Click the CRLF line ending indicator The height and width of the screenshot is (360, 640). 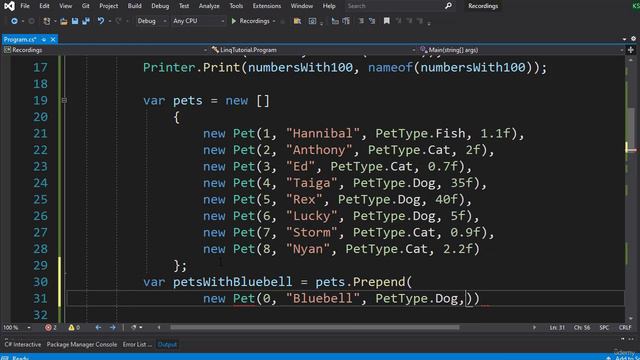point(625,327)
